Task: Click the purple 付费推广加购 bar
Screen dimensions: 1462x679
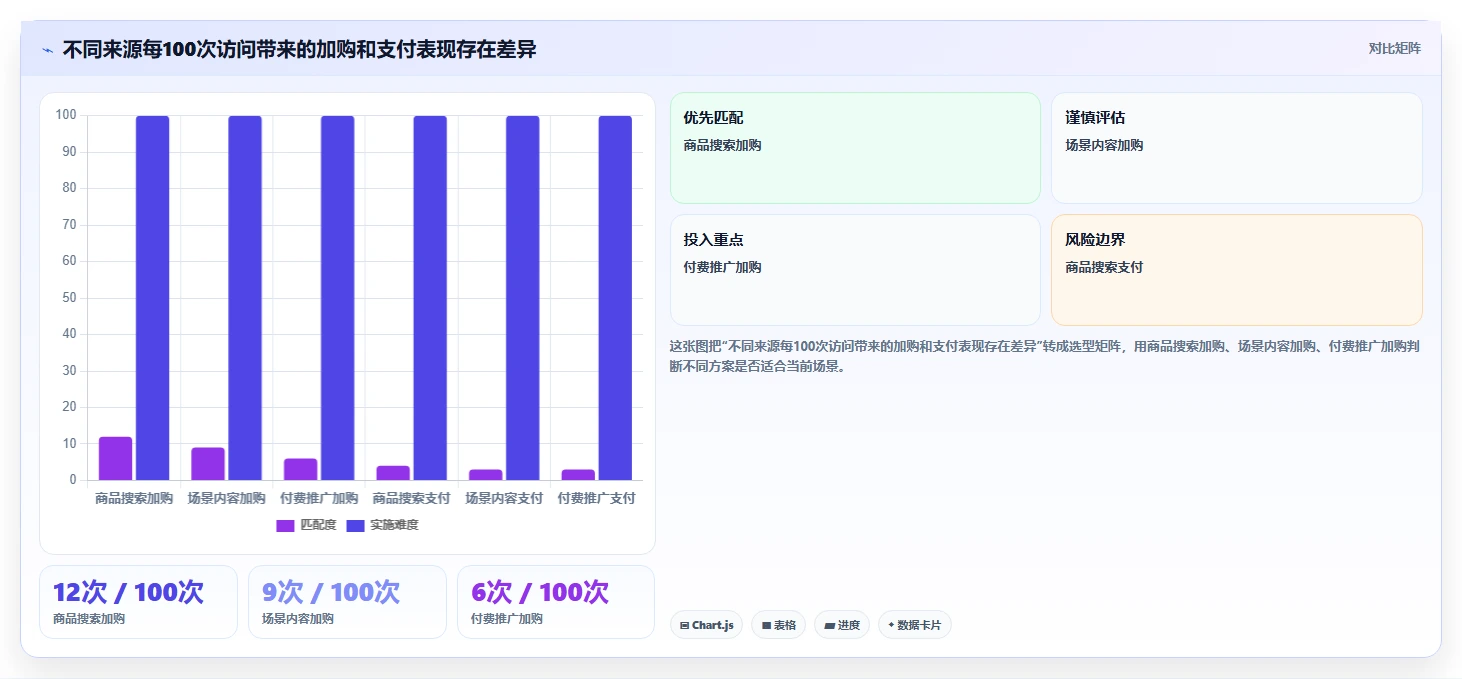Action: 300,469
